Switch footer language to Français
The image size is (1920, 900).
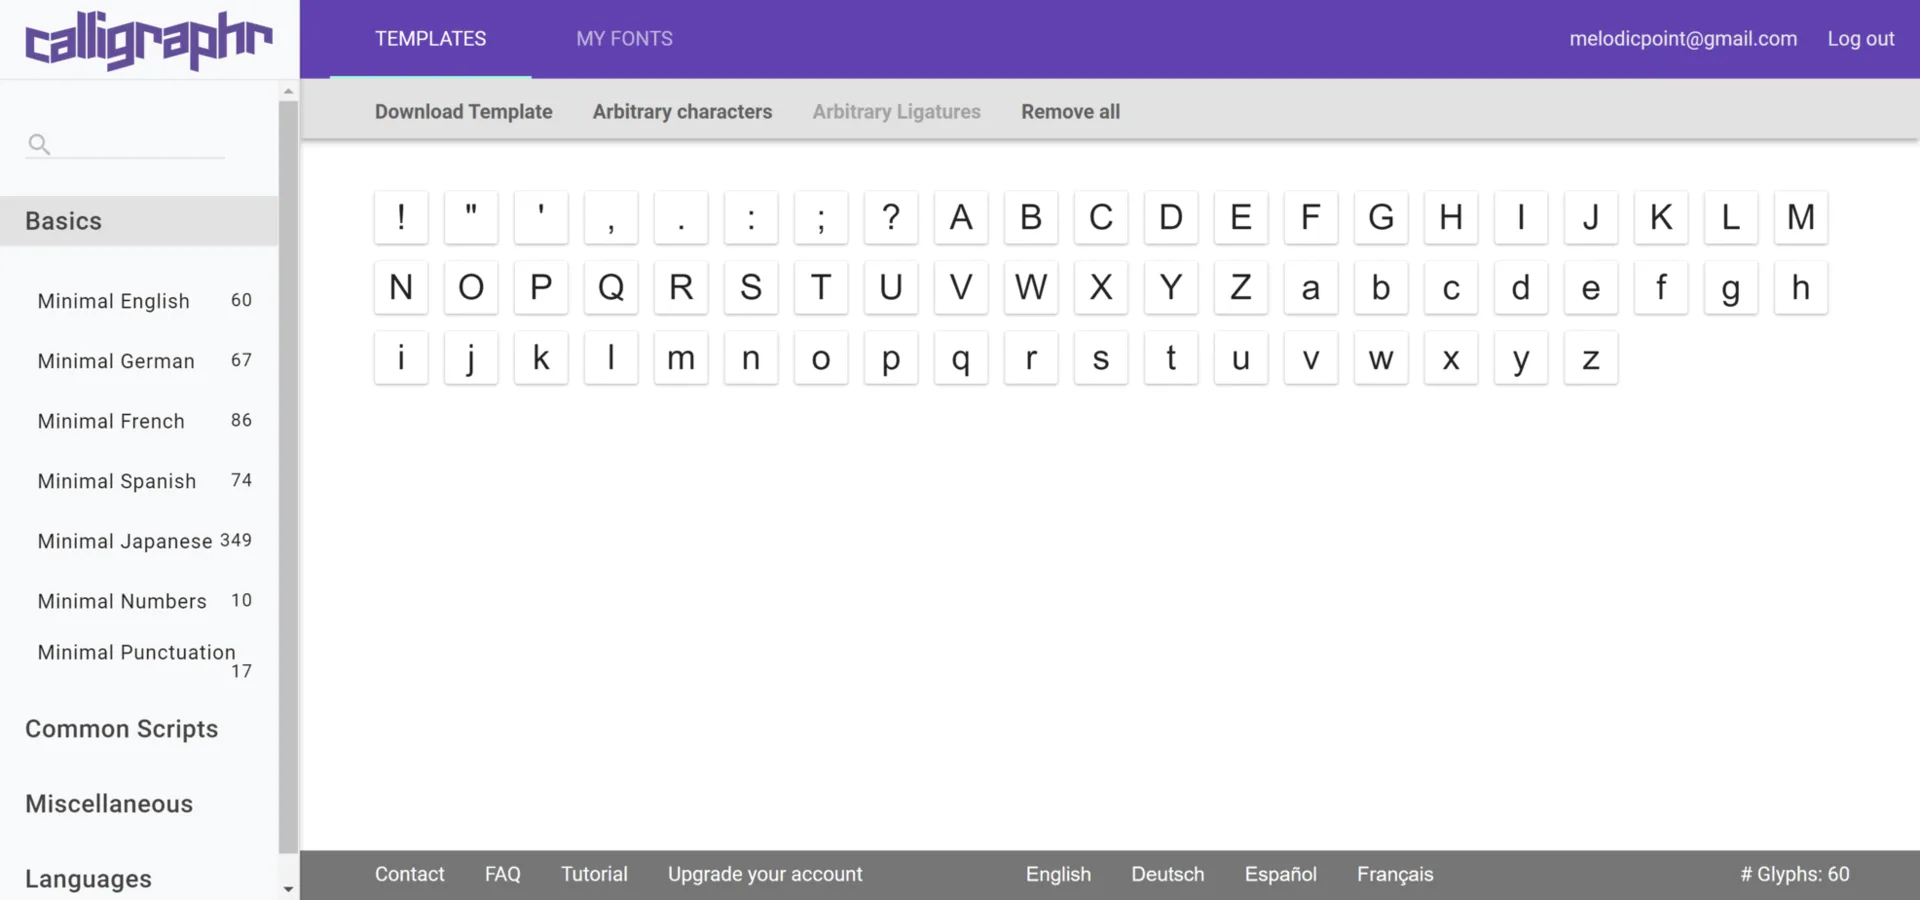(x=1394, y=873)
